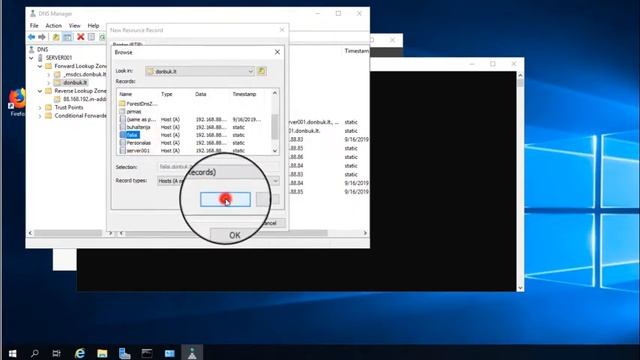Collapse the SERVER001 tree node

point(31,58)
